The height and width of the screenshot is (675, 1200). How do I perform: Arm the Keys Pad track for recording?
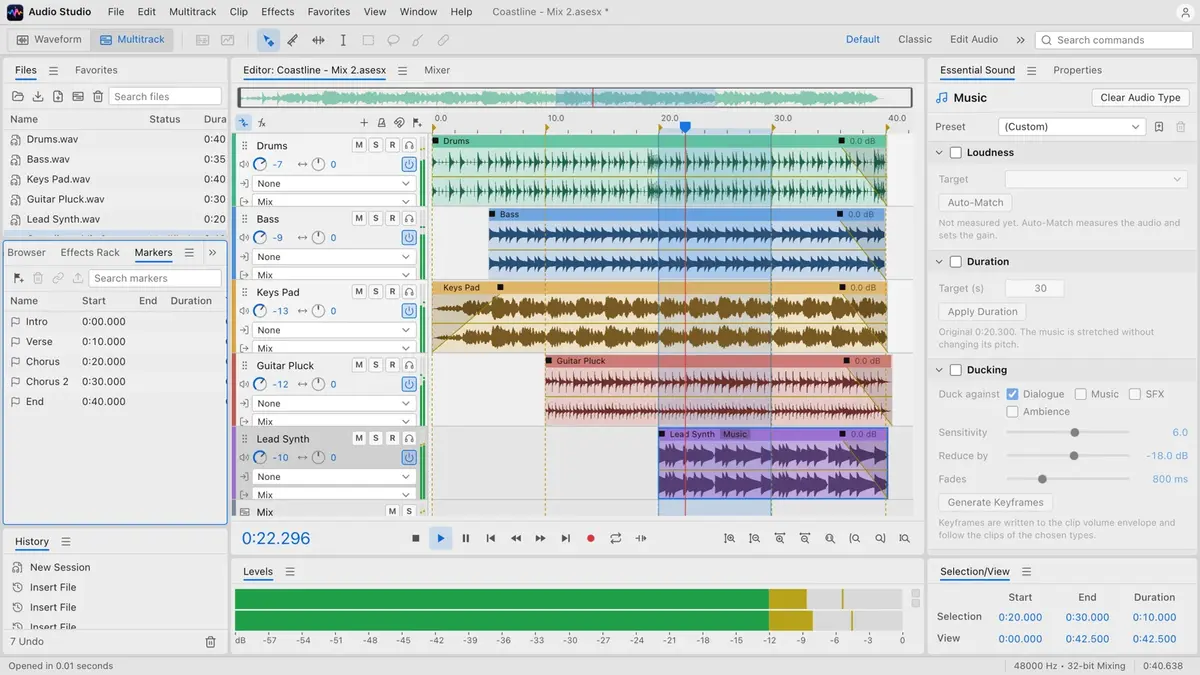[x=393, y=292]
